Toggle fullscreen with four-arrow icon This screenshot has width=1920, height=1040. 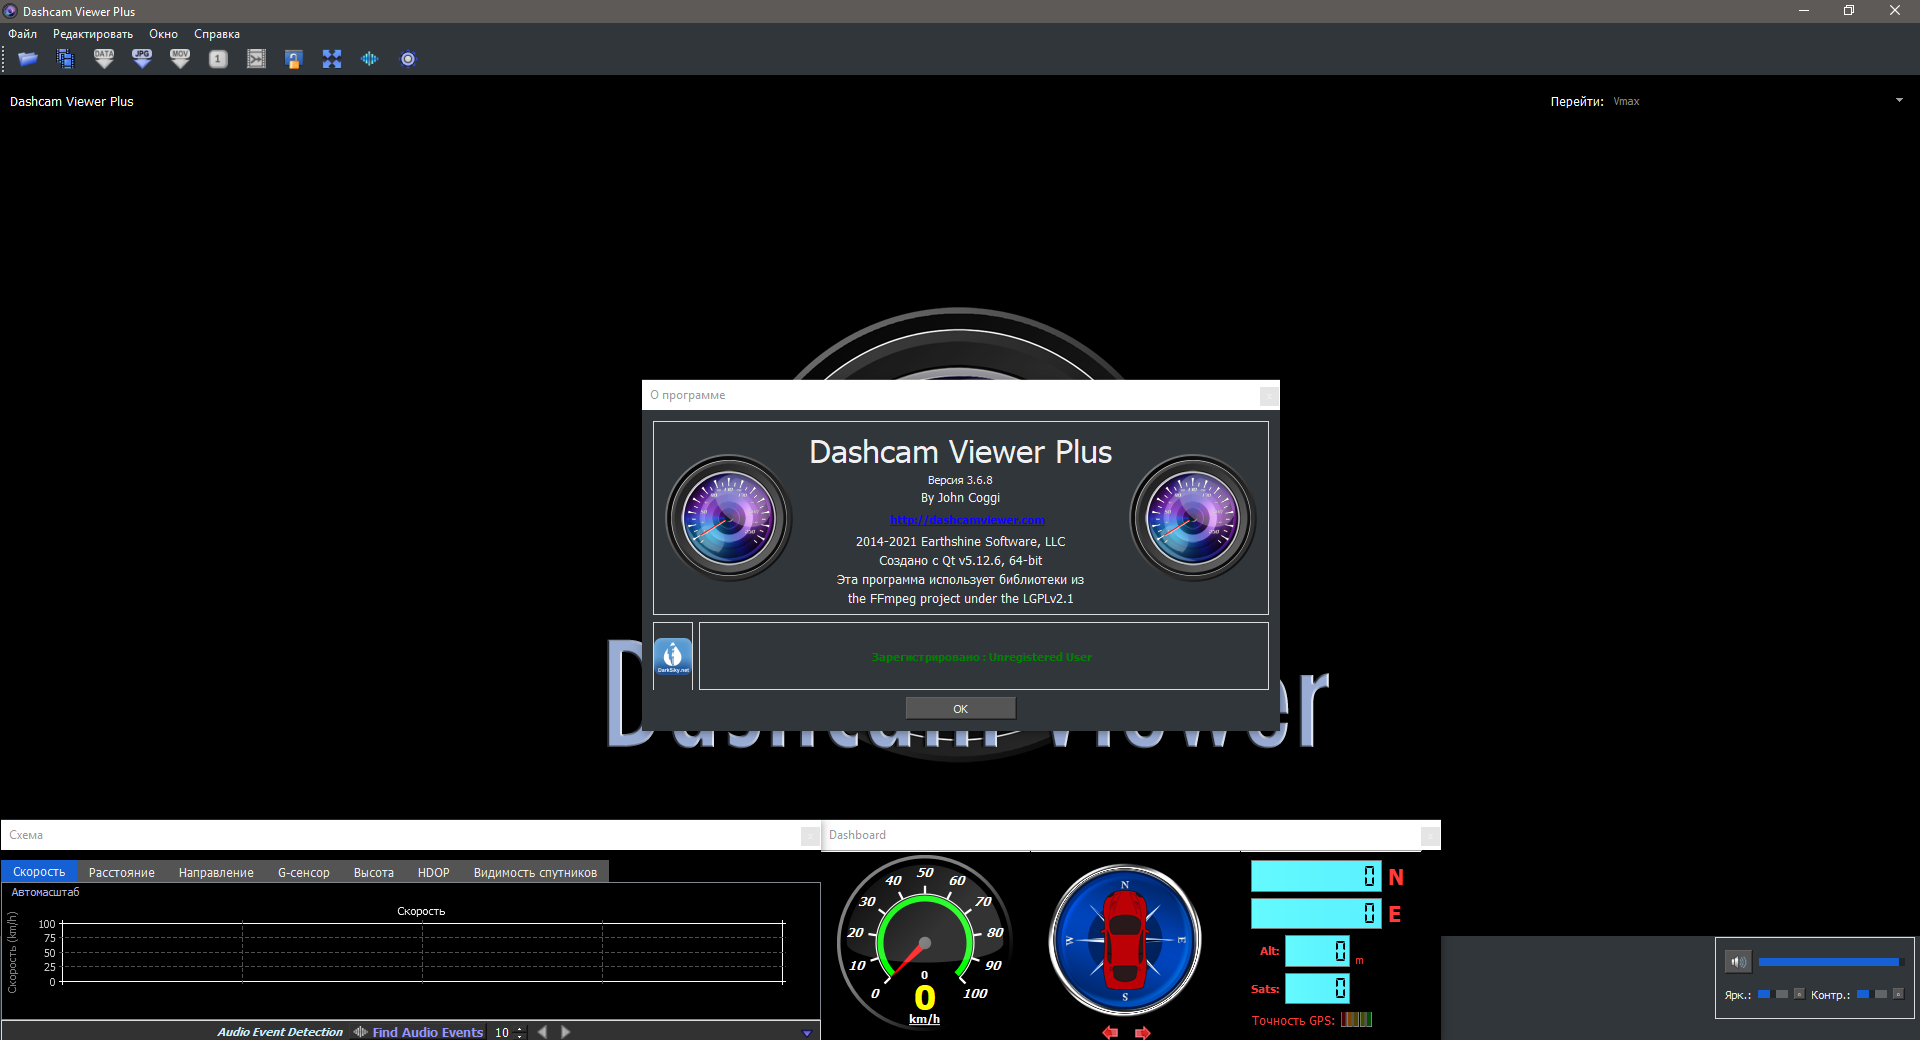coord(332,59)
